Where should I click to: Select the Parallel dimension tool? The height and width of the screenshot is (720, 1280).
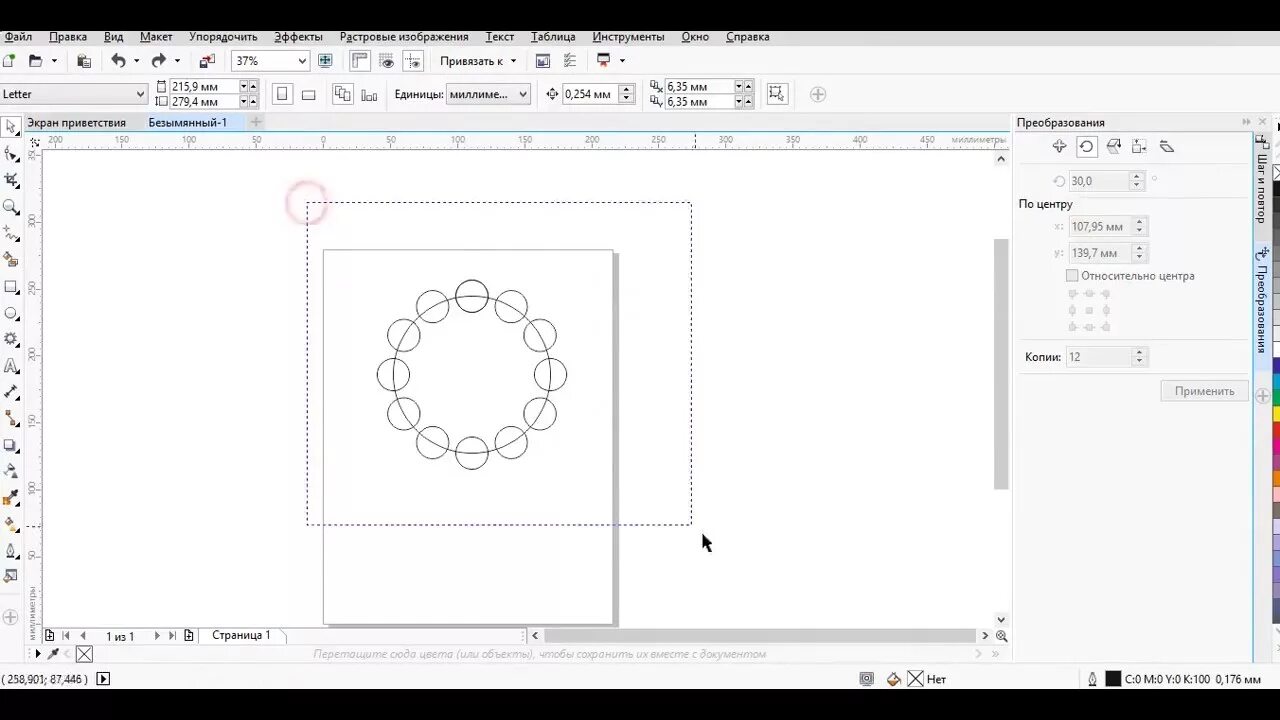pos(11,393)
